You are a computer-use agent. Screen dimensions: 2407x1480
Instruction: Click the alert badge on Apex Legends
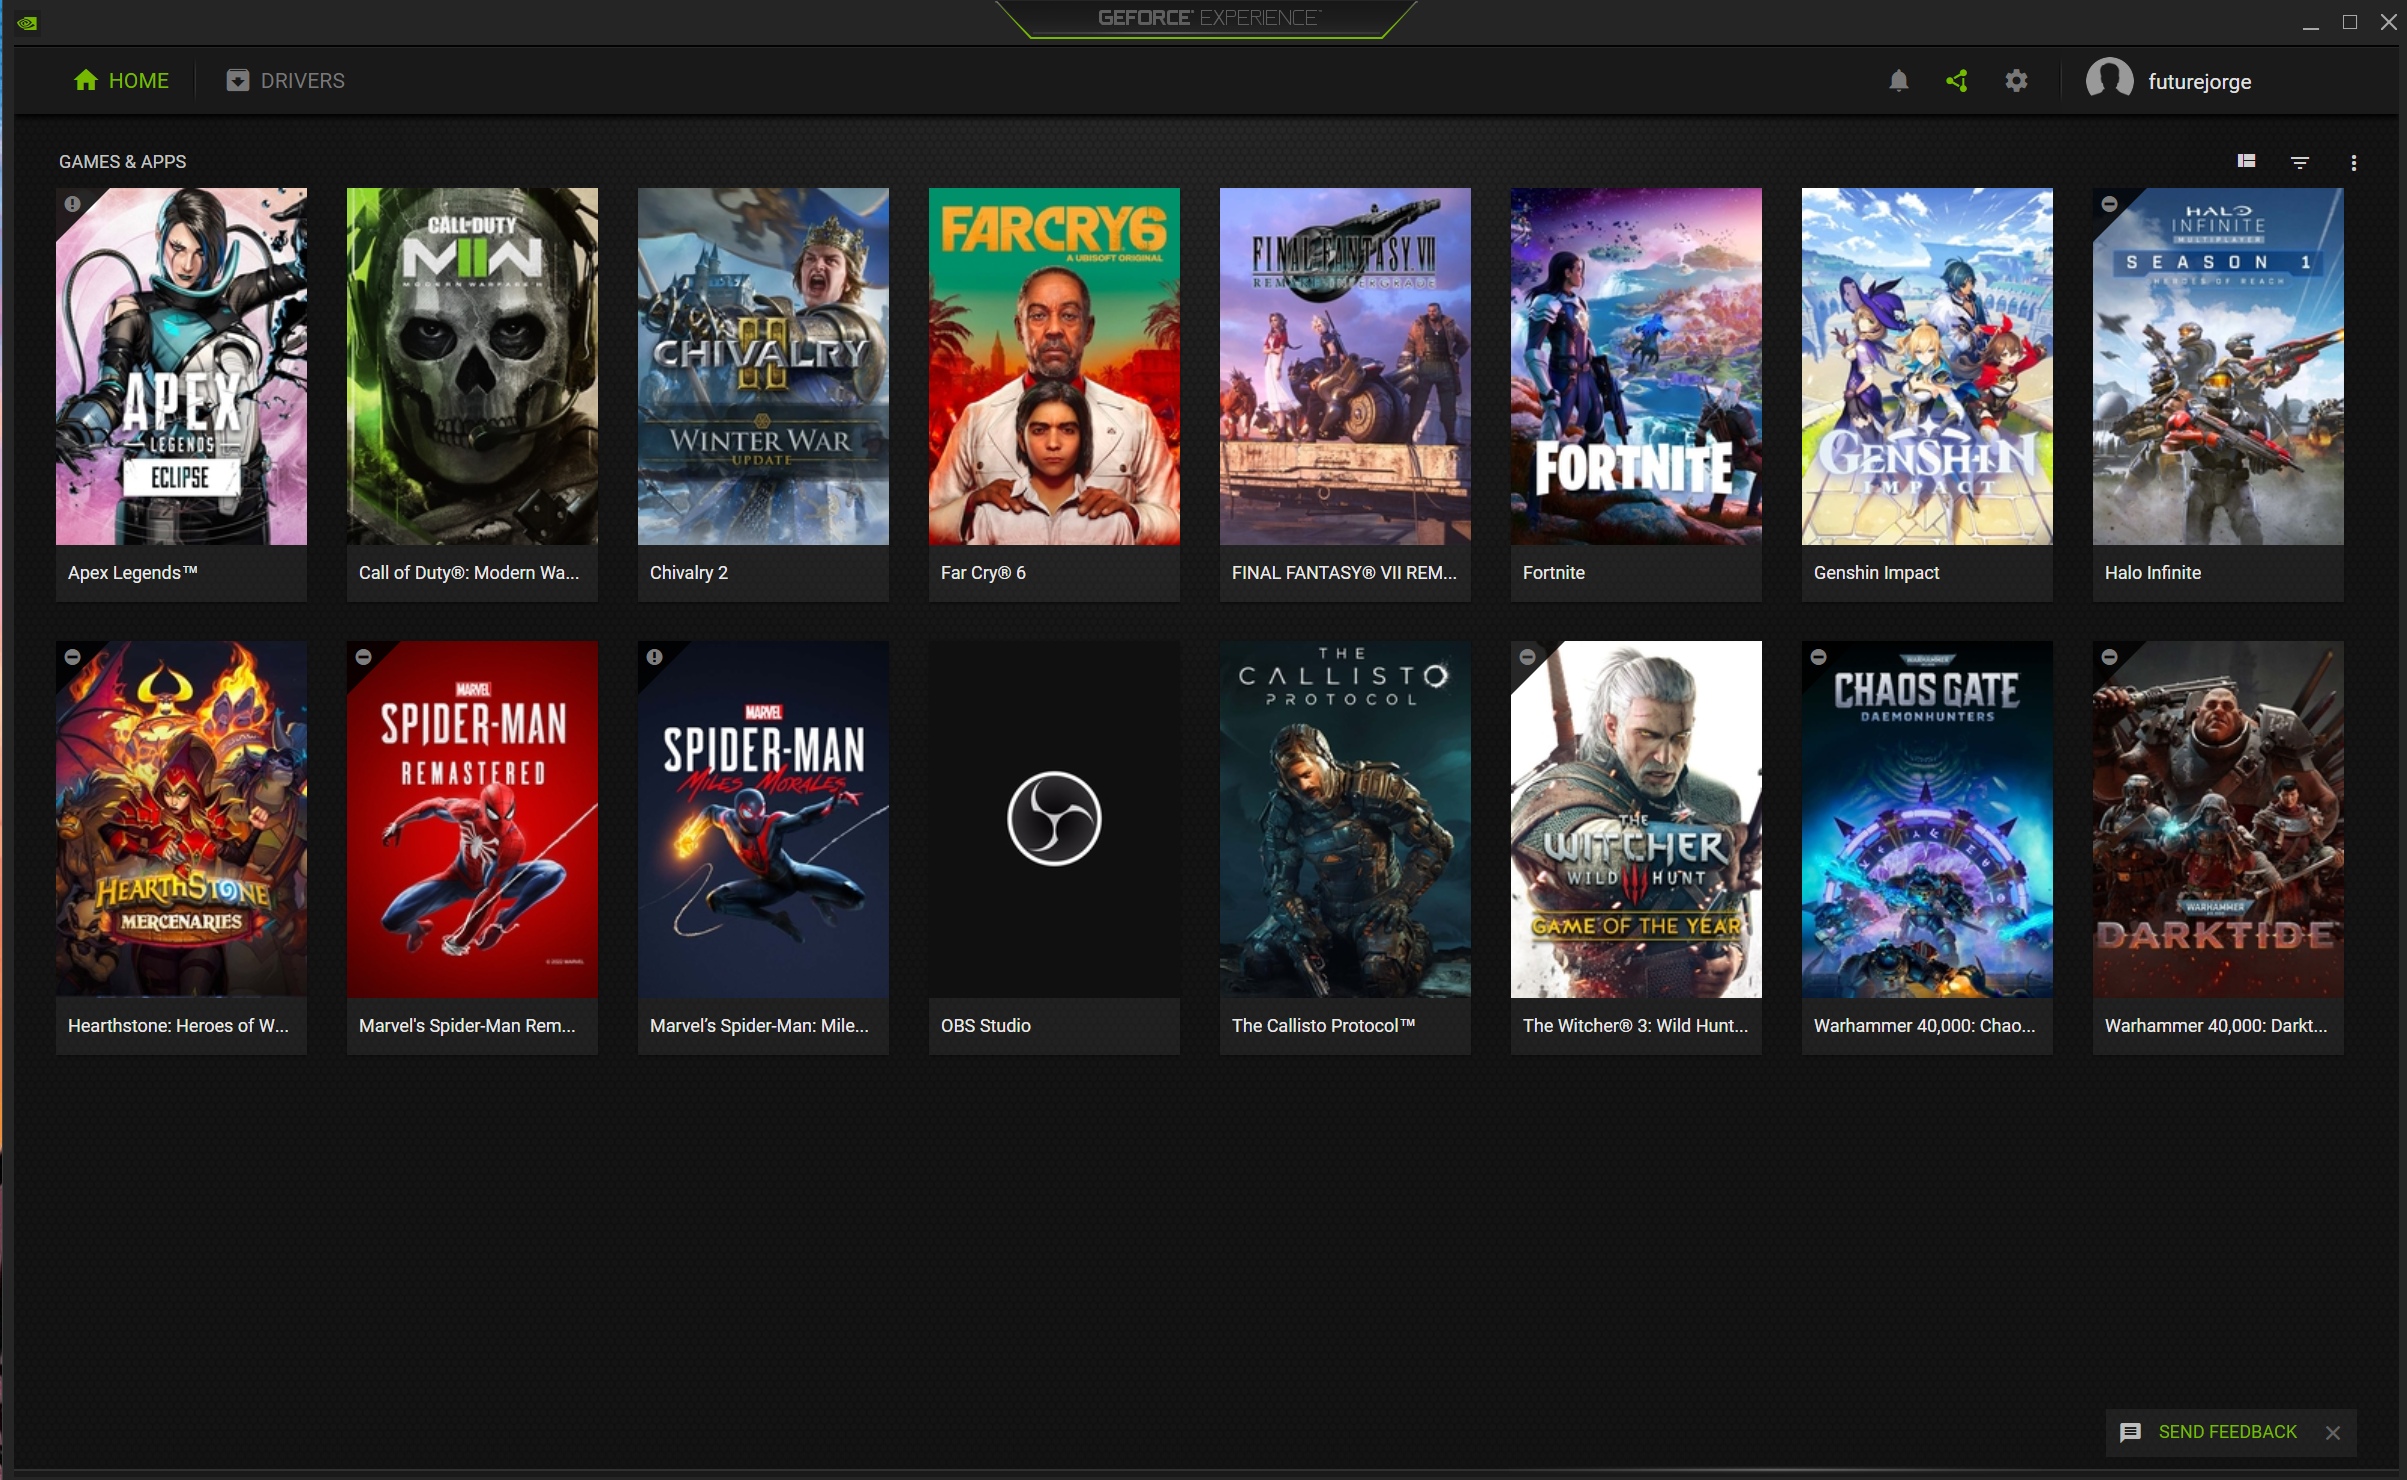click(x=72, y=204)
